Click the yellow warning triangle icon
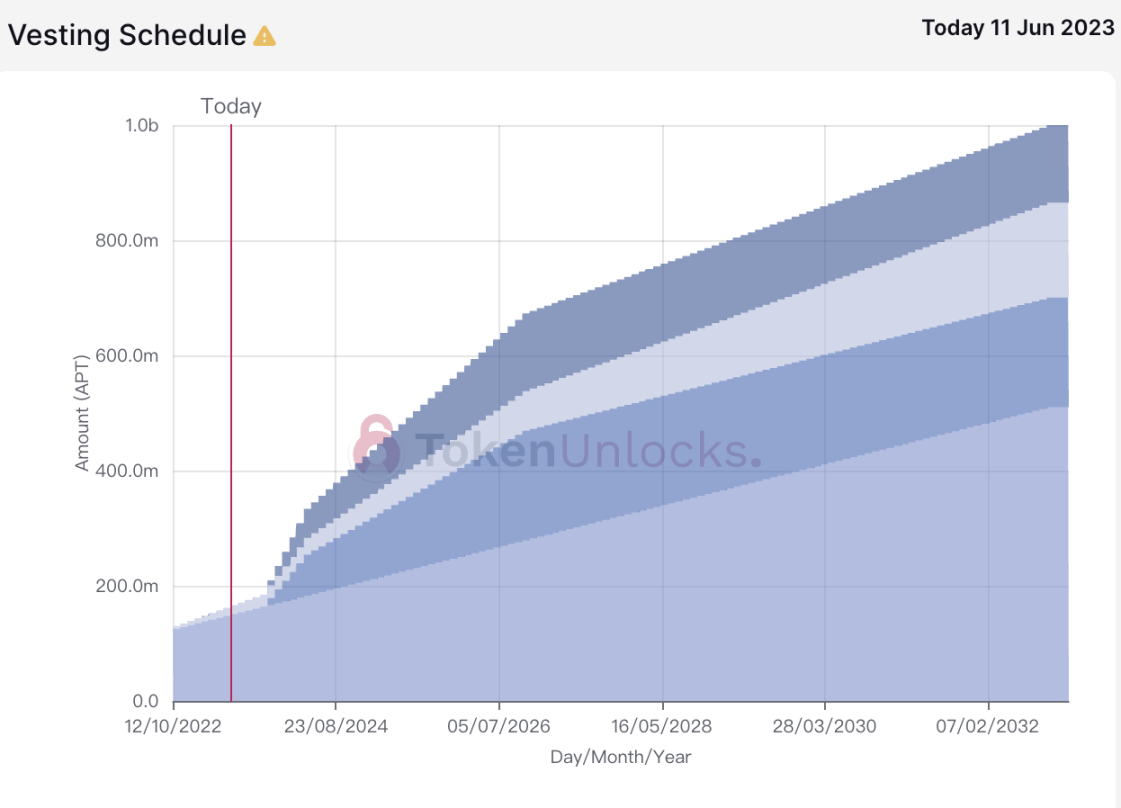This screenshot has width=1121, height=808. pyautogui.click(x=265, y=36)
